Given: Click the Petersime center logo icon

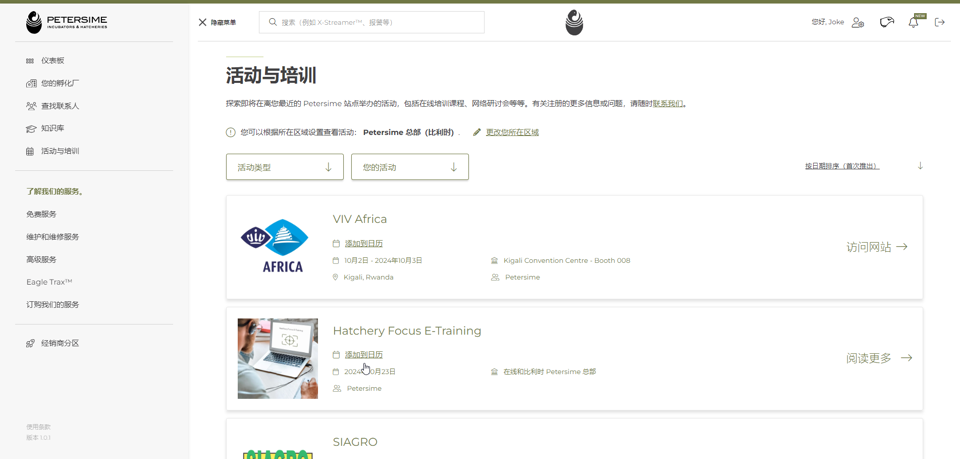Looking at the screenshot, I should [574, 22].
